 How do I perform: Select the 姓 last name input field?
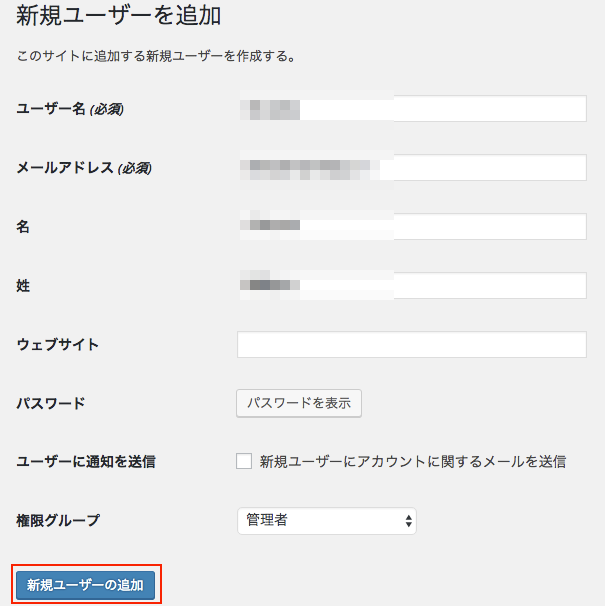pyautogui.click(x=411, y=285)
